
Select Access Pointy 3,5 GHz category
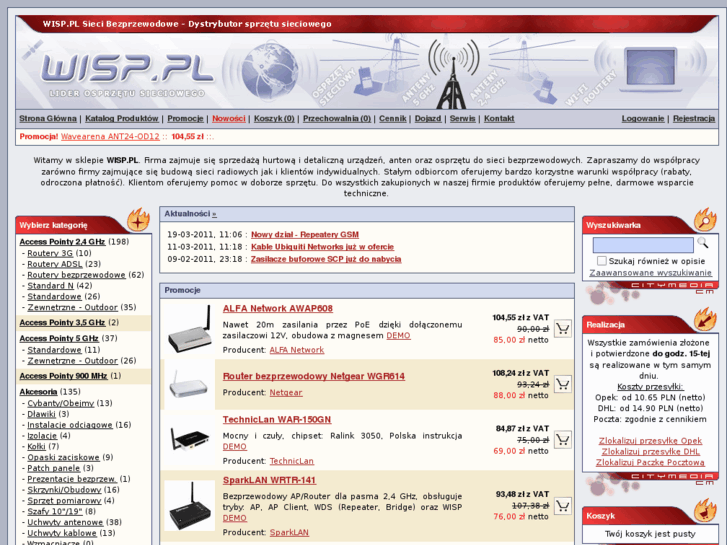pos(62,322)
